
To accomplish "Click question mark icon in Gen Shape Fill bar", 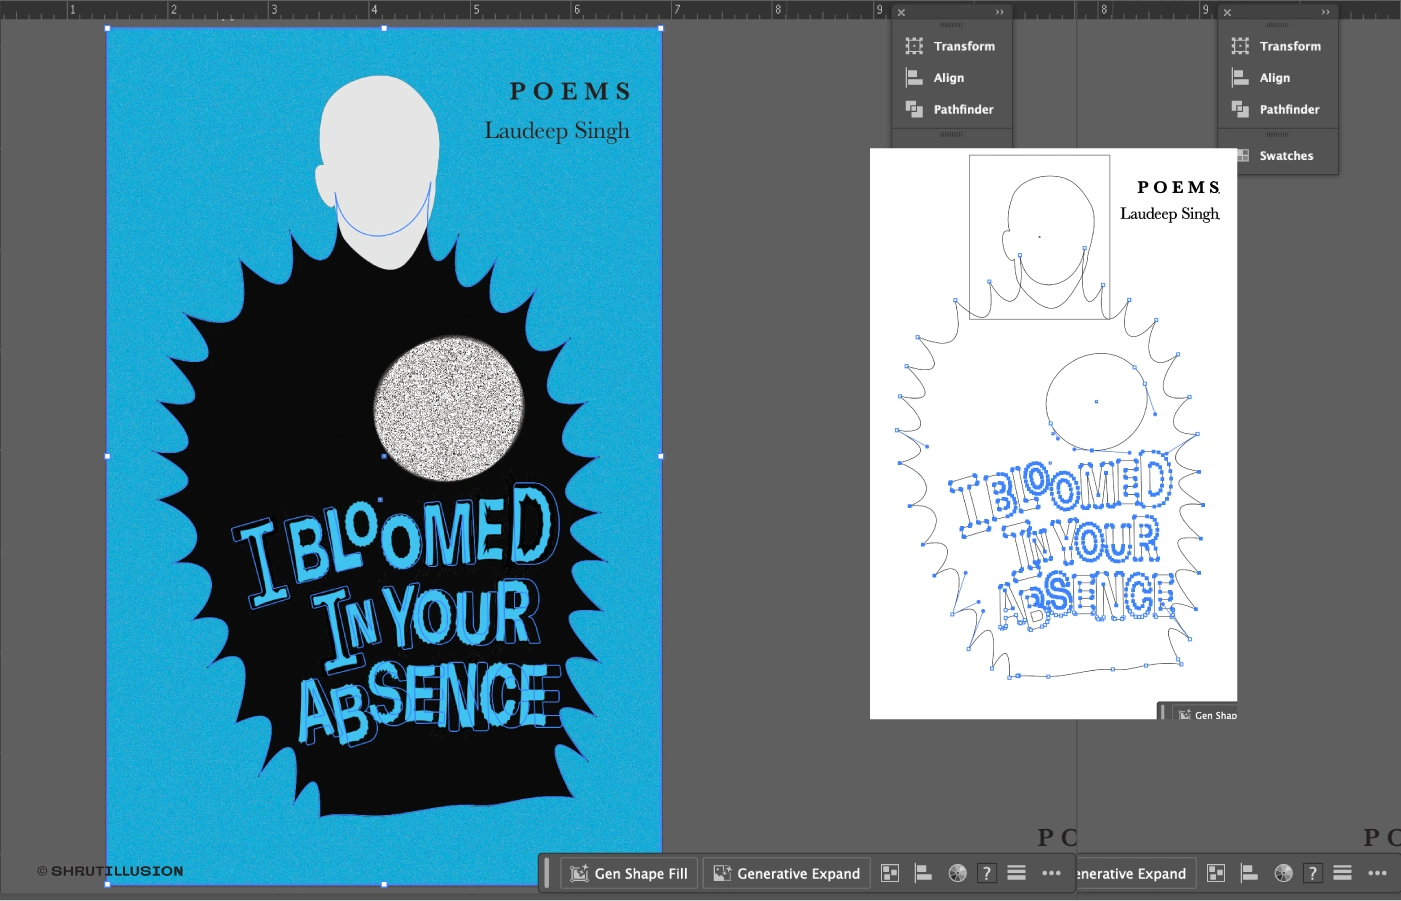I will pyautogui.click(x=987, y=874).
